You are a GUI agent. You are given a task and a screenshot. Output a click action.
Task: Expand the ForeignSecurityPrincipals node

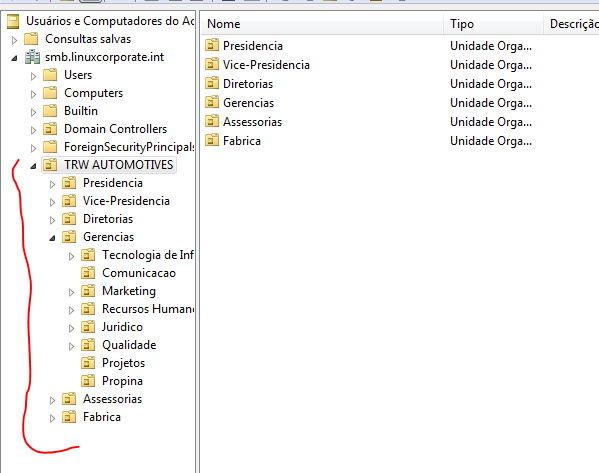[x=34, y=148]
